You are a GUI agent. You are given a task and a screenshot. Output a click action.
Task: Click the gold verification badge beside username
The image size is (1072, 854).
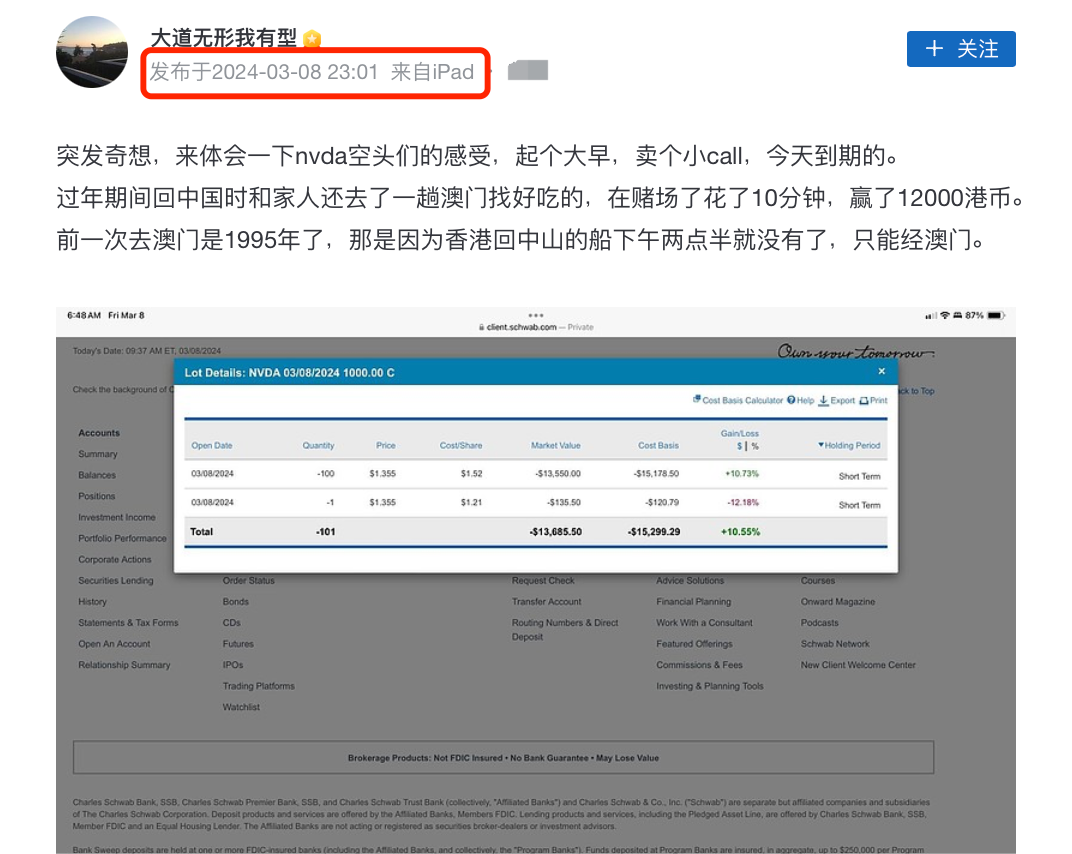(x=312, y=39)
